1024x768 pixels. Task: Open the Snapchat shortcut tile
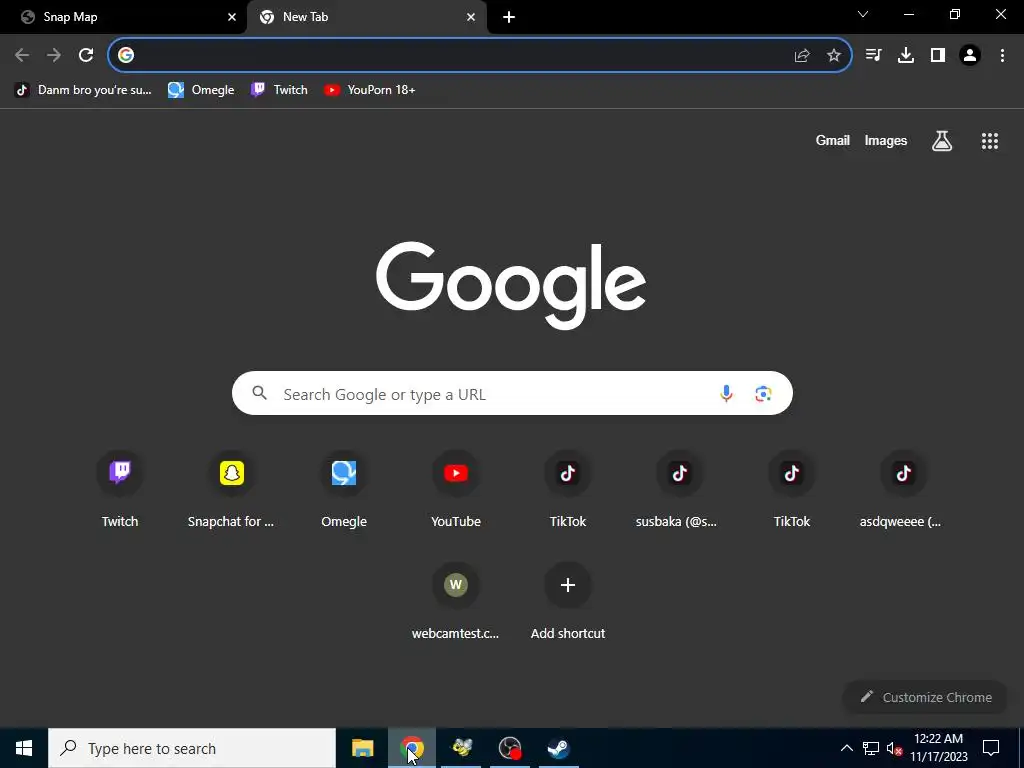pyautogui.click(x=231, y=490)
